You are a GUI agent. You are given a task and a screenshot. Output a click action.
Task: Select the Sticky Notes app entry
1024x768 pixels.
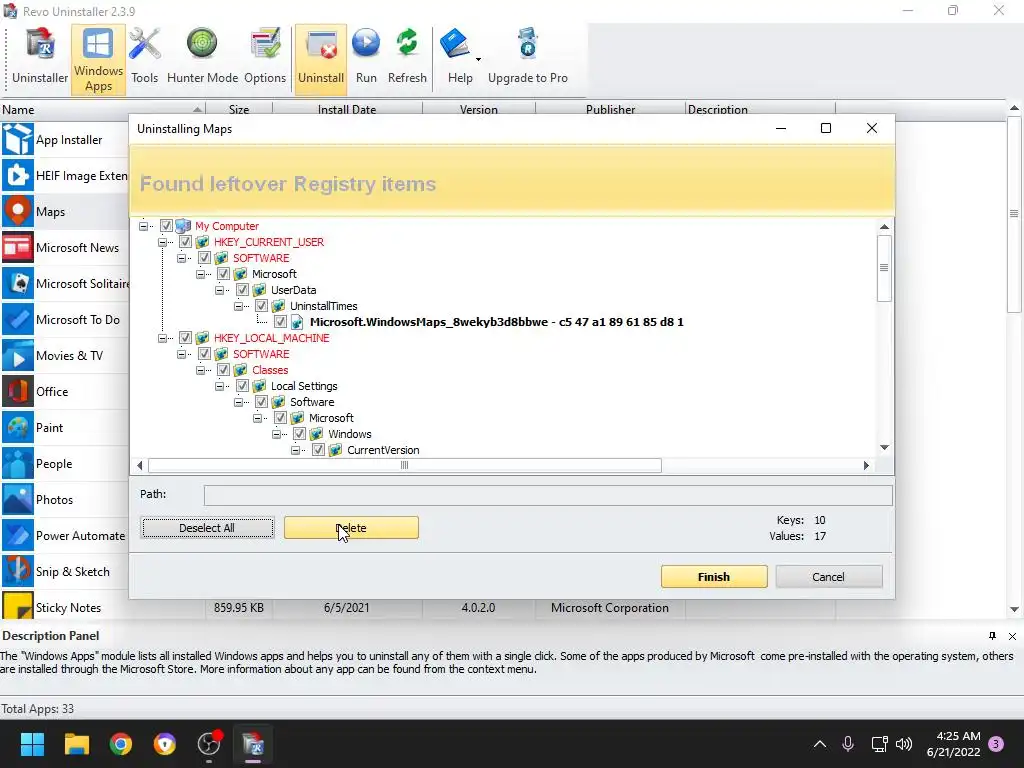pos(65,607)
